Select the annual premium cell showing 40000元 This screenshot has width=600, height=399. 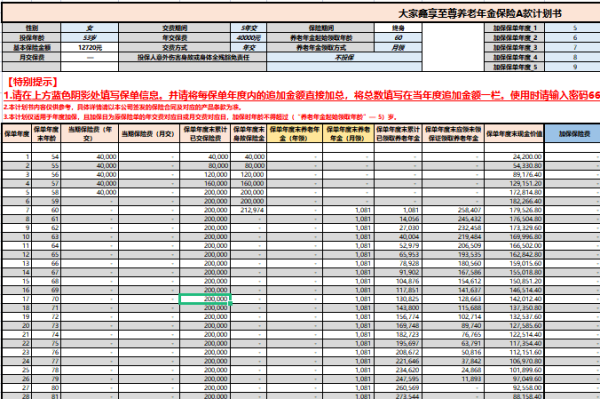pyautogui.click(x=249, y=37)
